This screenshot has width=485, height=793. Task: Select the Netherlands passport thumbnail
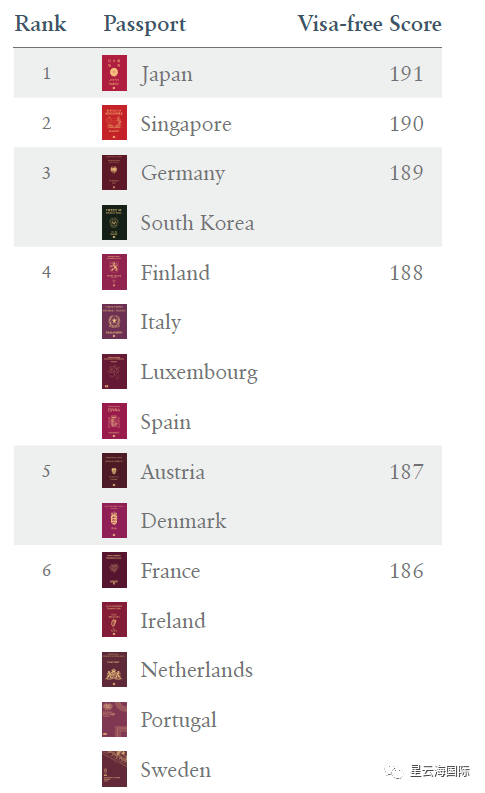(x=114, y=670)
